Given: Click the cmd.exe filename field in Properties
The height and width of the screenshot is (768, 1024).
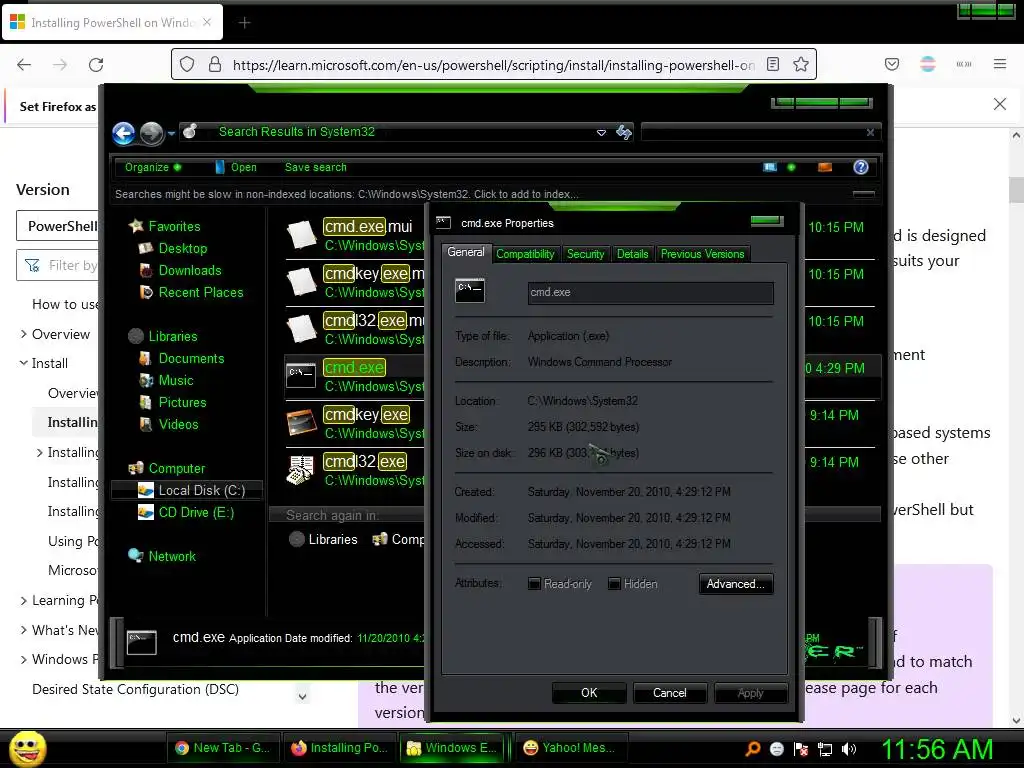Looking at the screenshot, I should (x=650, y=293).
